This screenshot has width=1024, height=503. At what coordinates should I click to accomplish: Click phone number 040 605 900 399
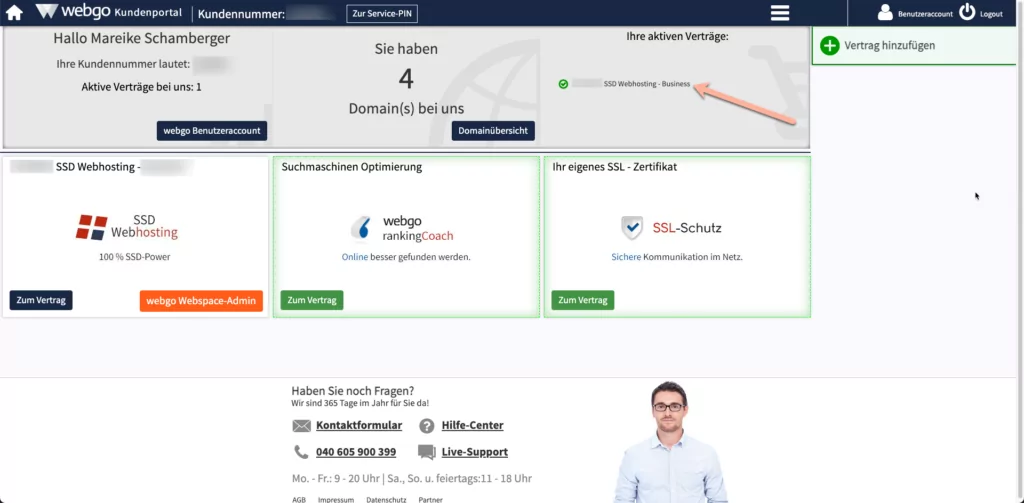point(356,452)
